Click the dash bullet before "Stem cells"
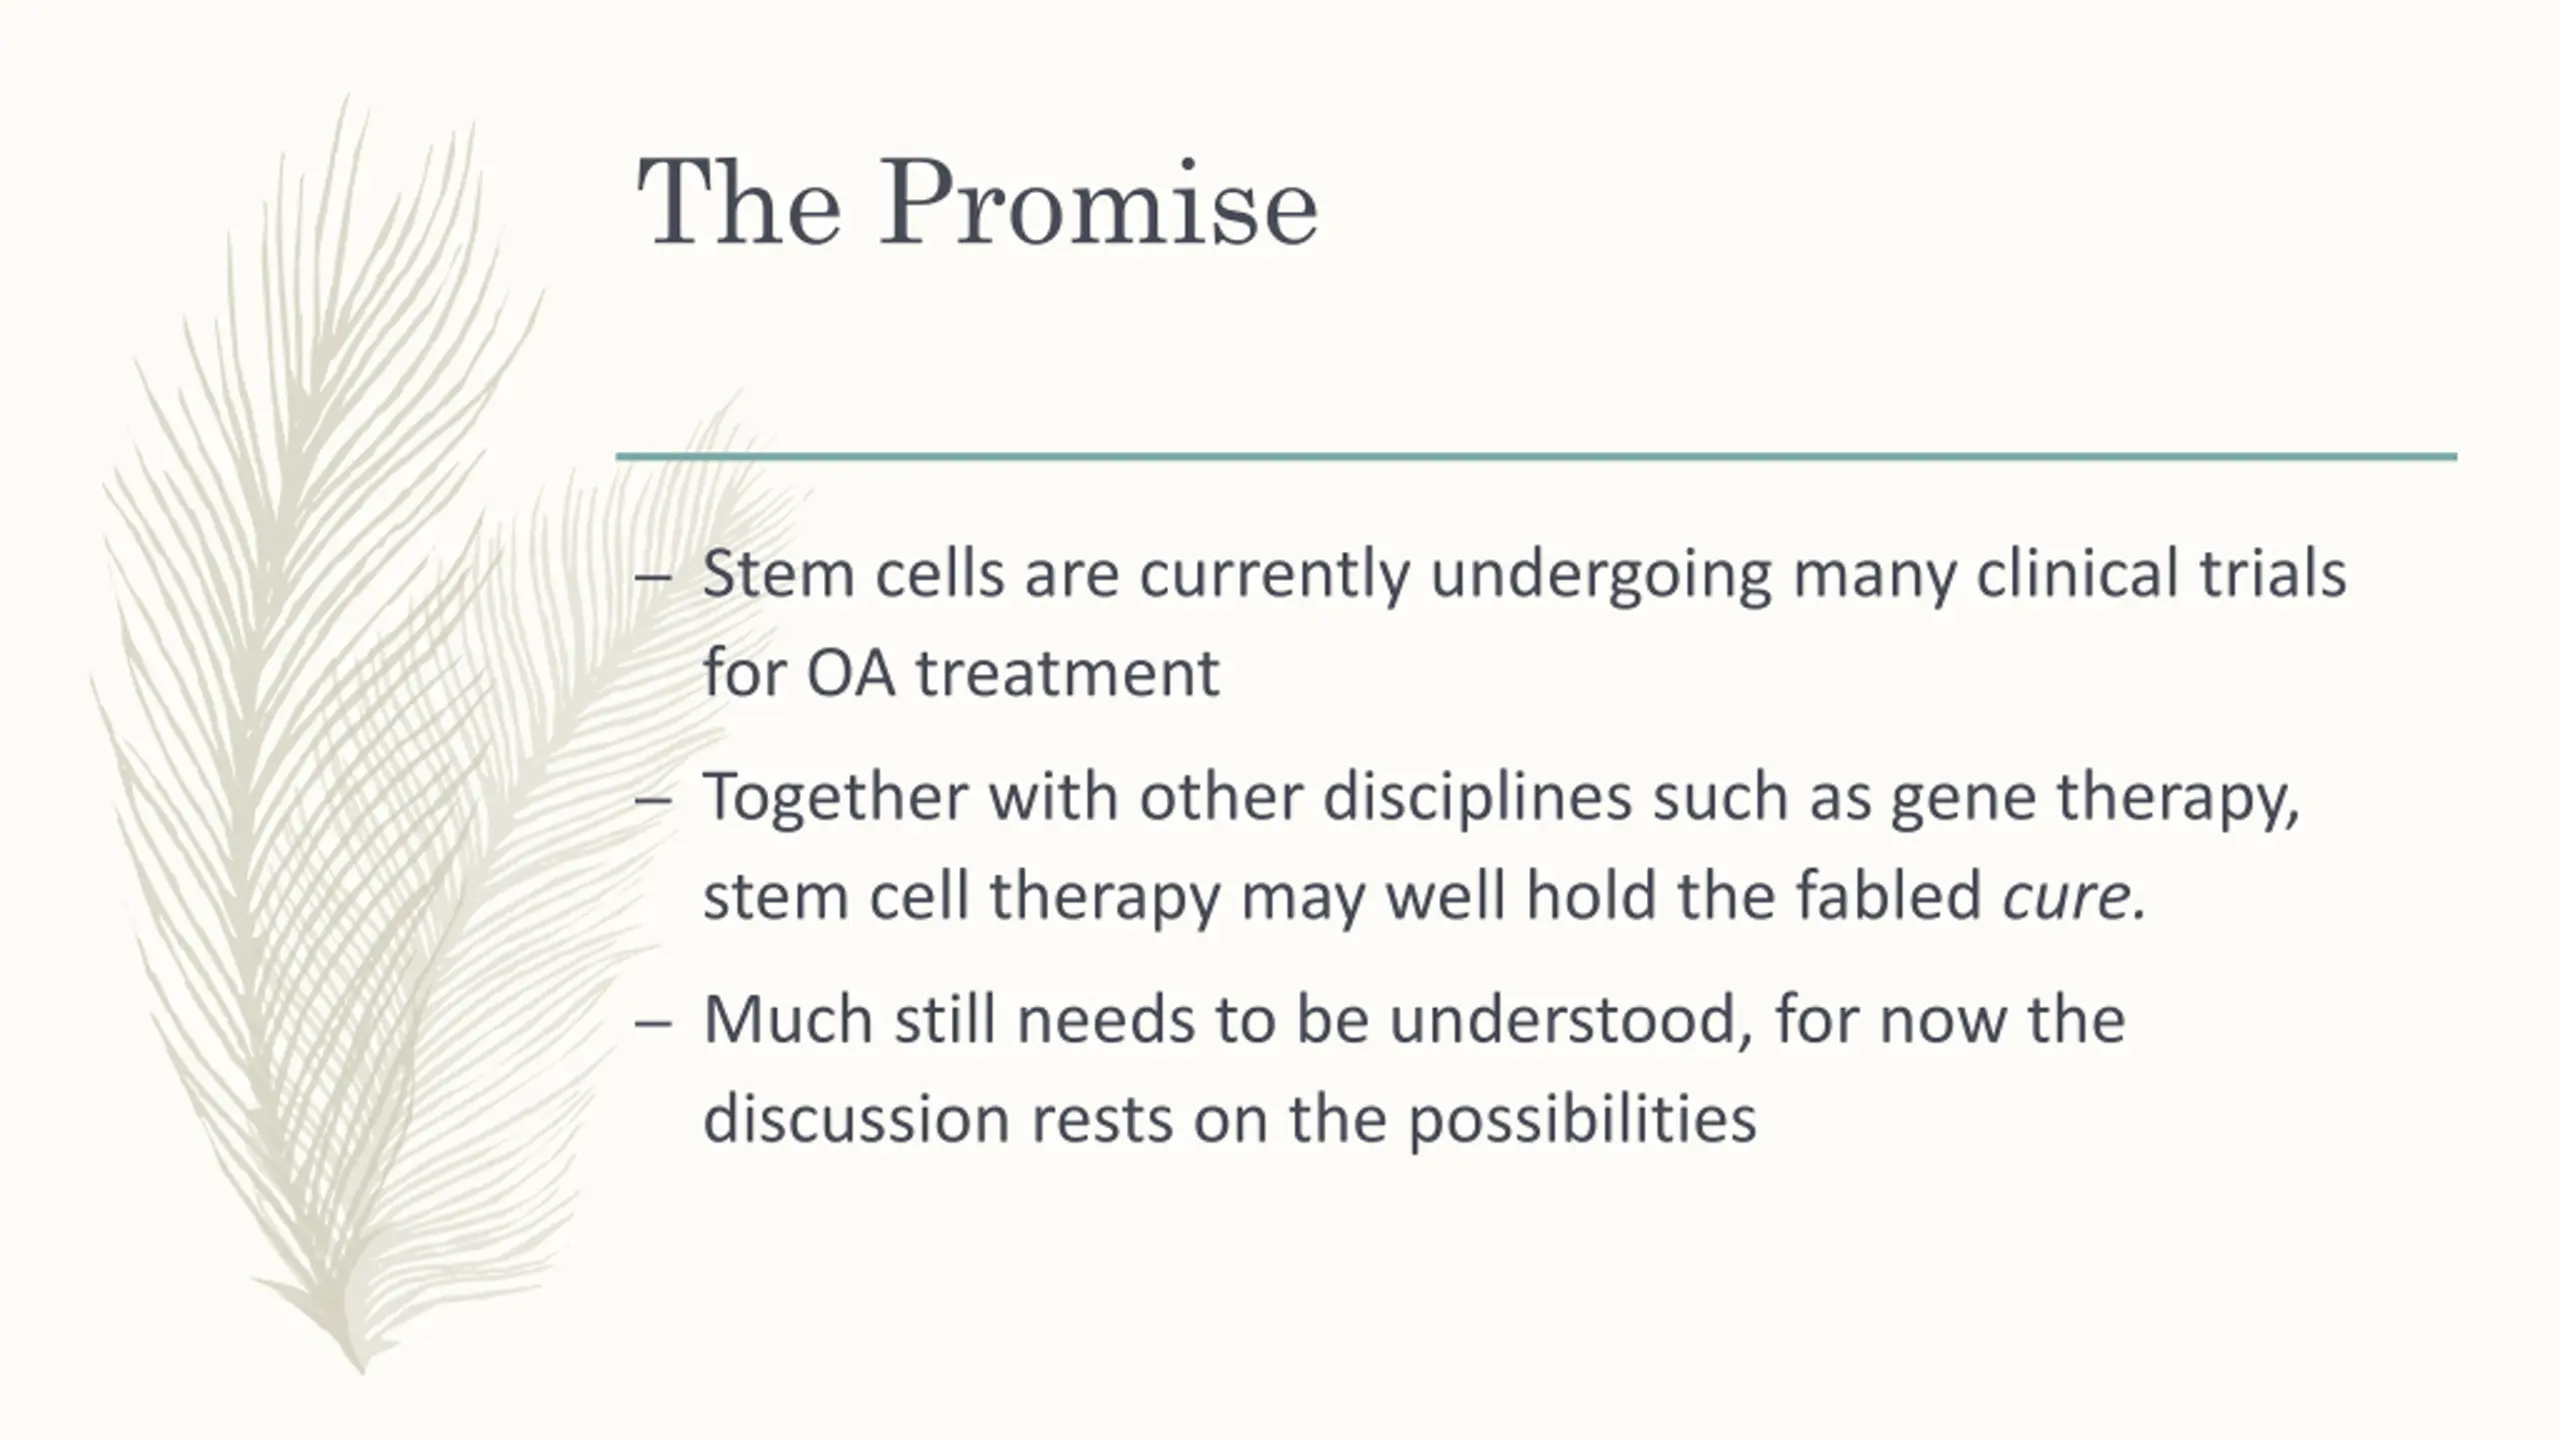The width and height of the screenshot is (2560, 1440). point(653,577)
